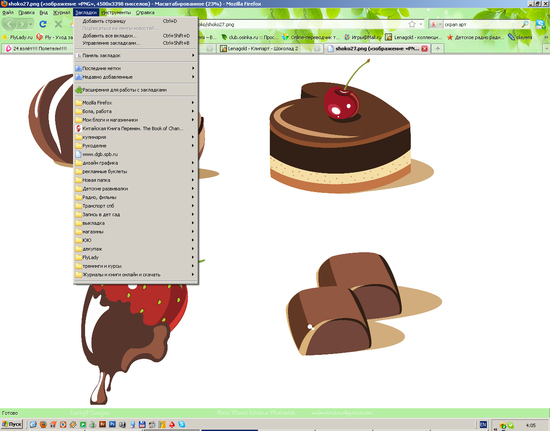The image size is (550, 431).
Task: Launch Firefox from the quick launch bar
Action: click(x=43, y=424)
